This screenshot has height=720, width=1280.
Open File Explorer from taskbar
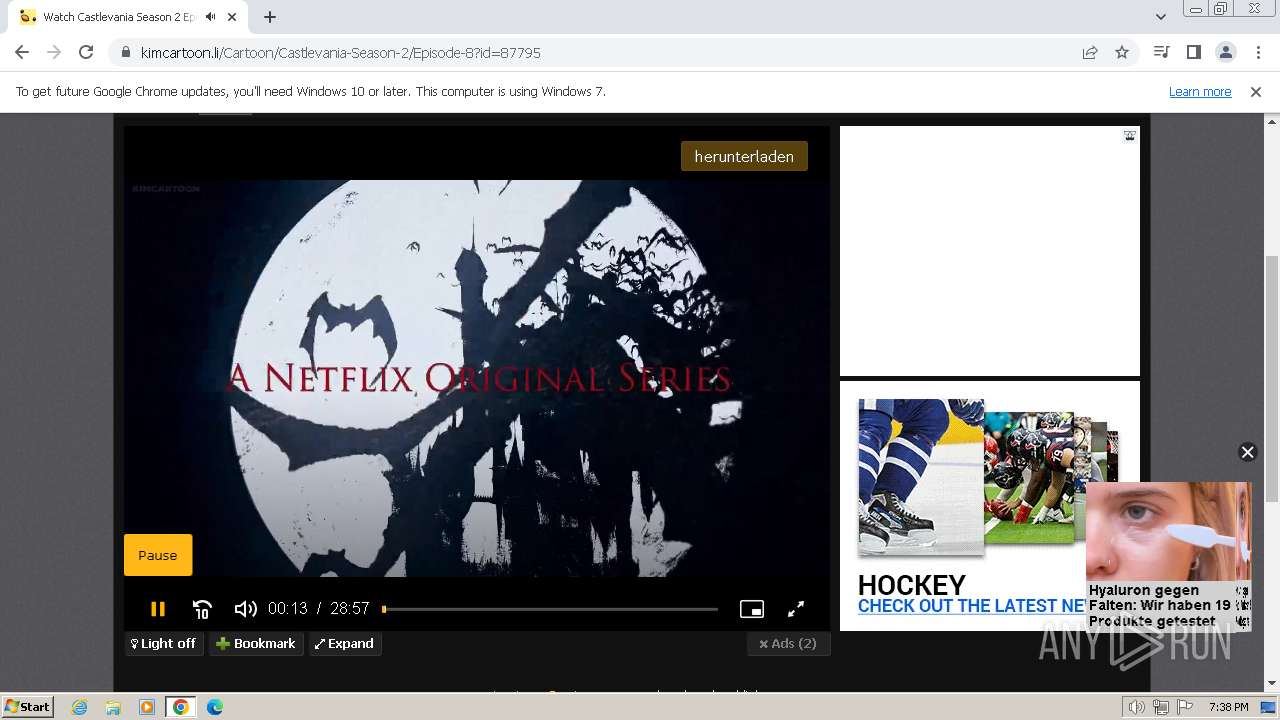(x=113, y=707)
